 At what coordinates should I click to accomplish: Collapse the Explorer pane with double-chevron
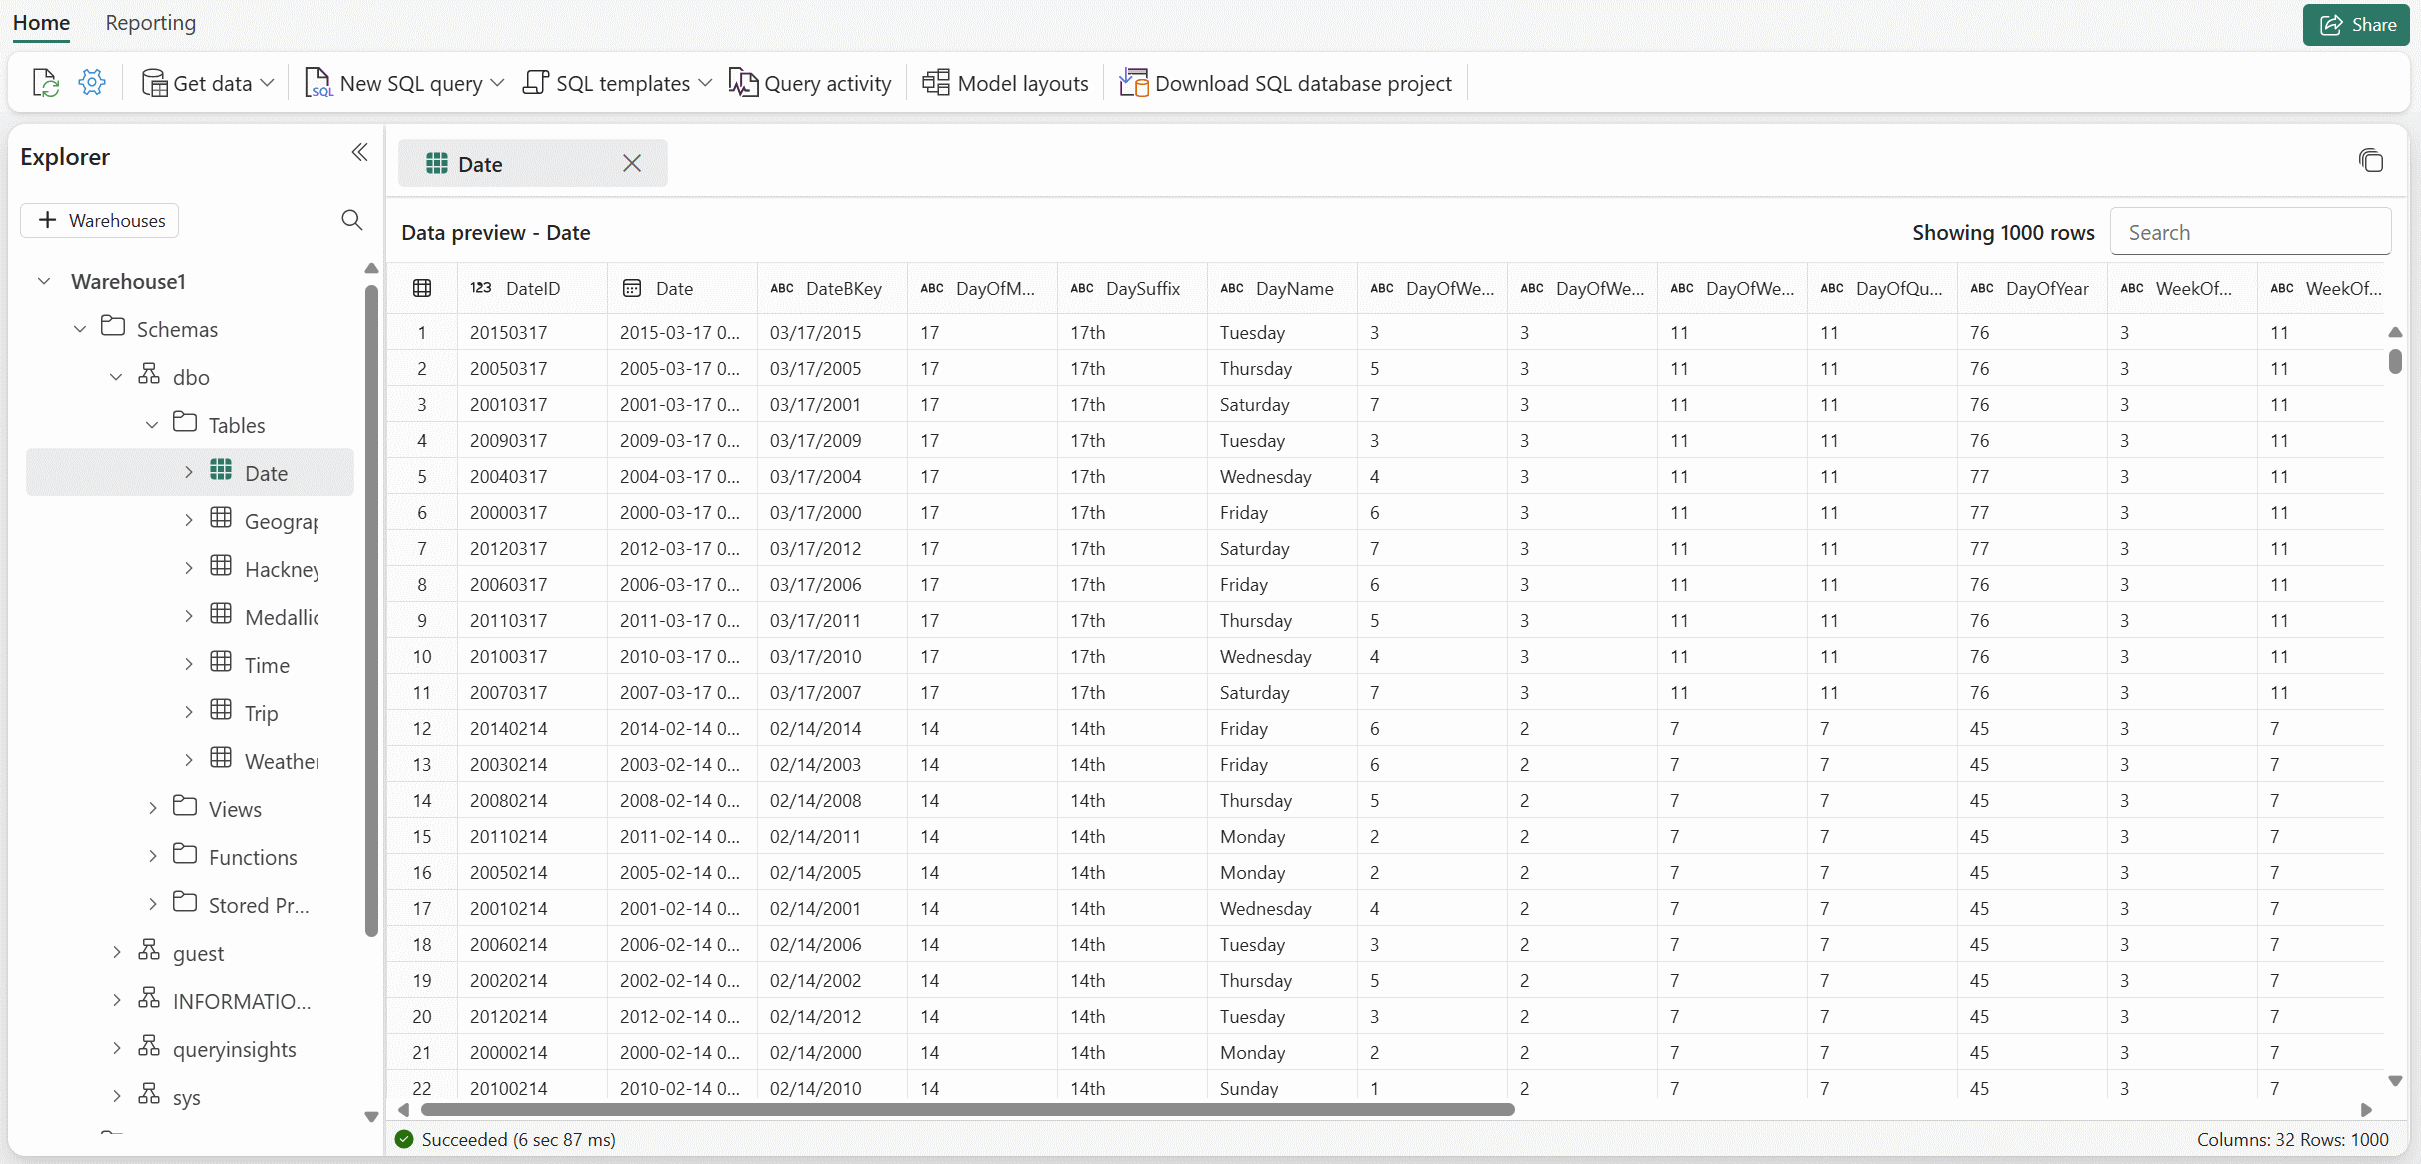click(359, 152)
